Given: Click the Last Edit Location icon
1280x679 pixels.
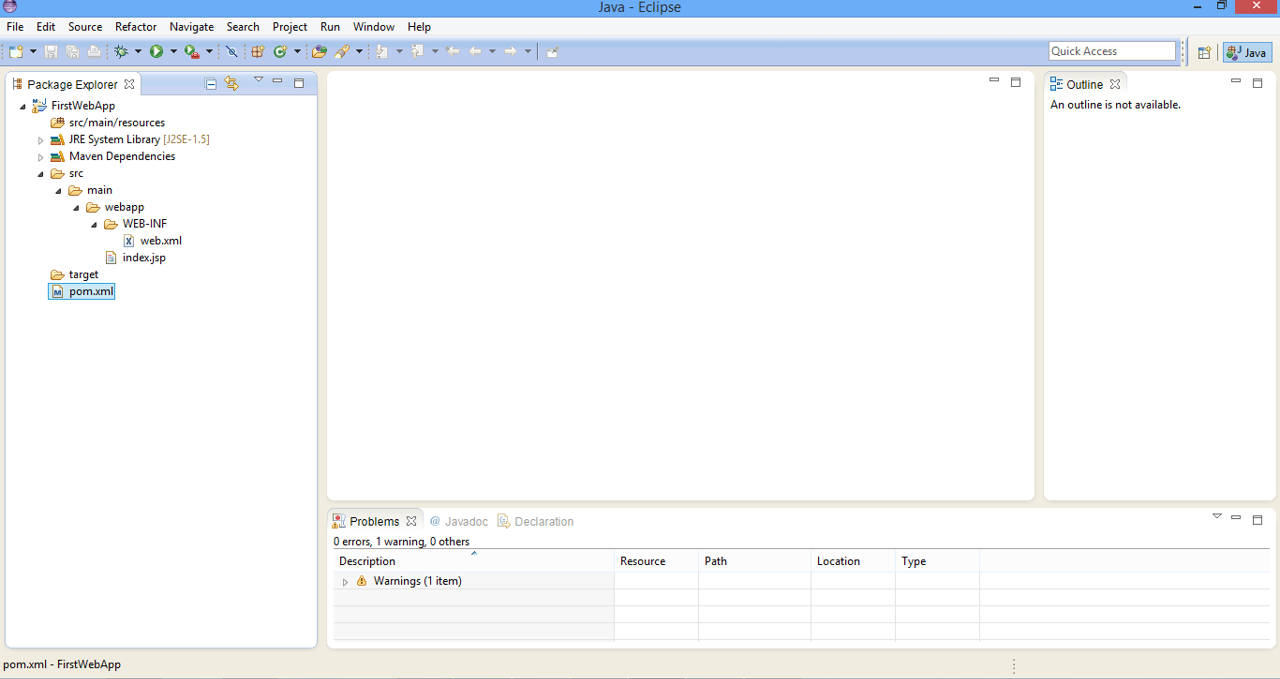Looking at the screenshot, I should pos(453,51).
